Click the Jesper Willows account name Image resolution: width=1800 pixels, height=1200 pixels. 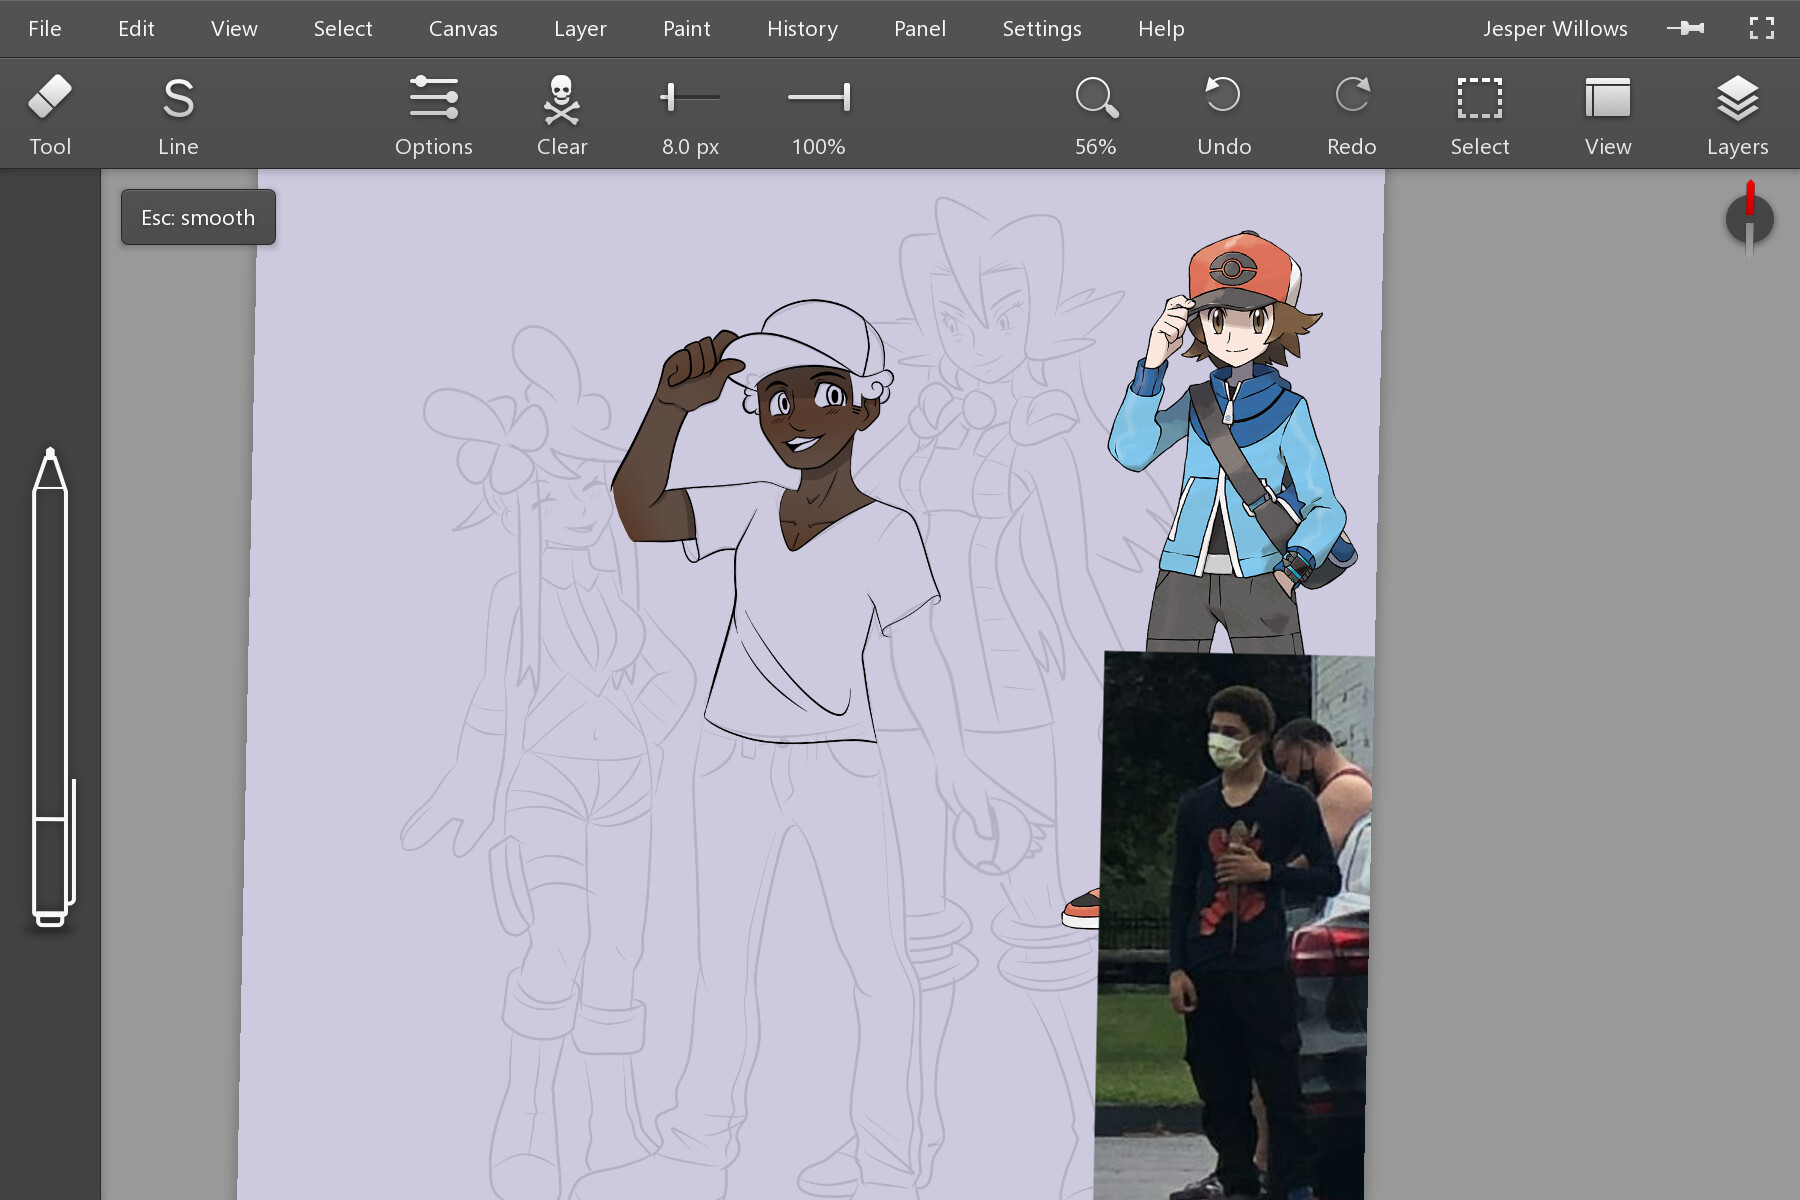point(1554,28)
